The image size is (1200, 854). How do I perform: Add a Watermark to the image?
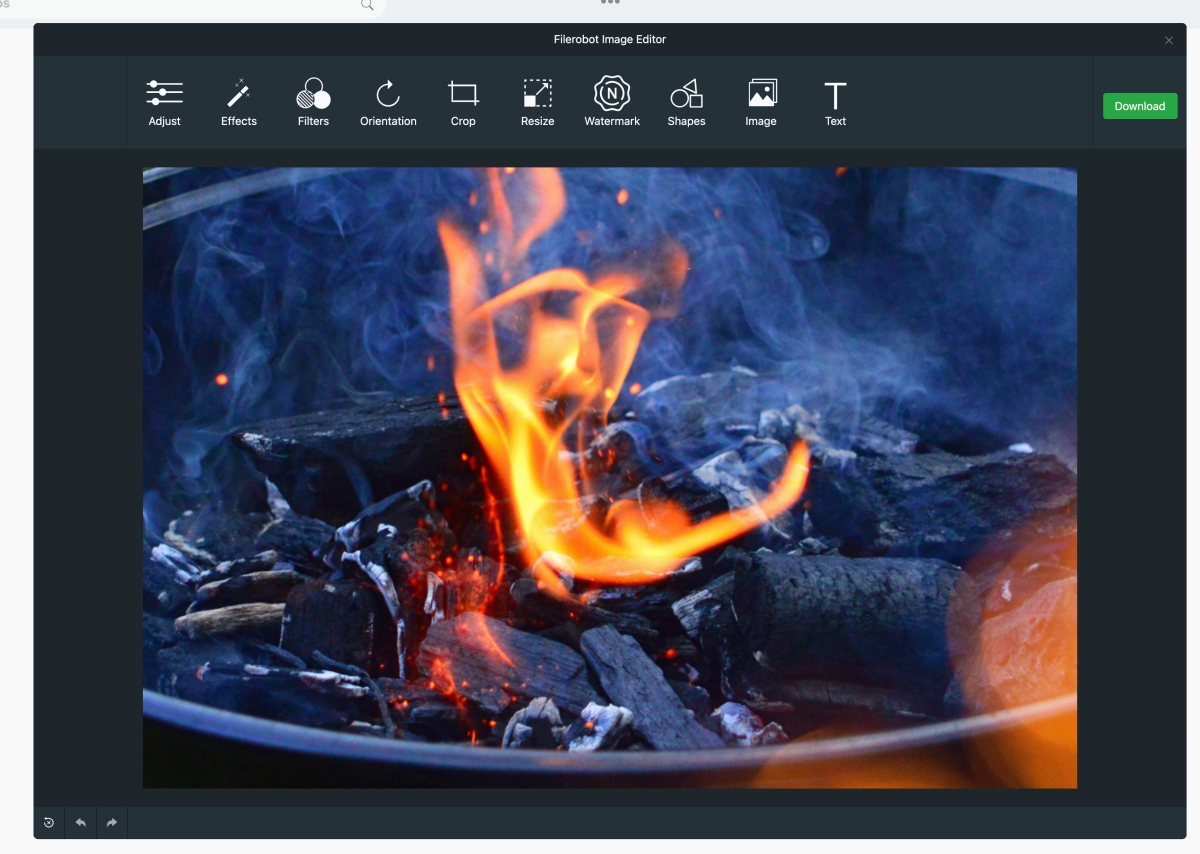(612, 103)
